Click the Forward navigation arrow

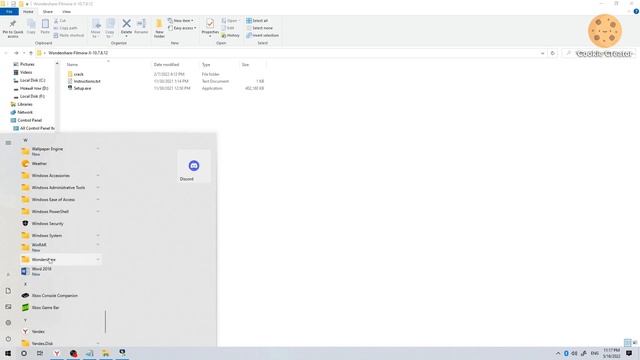(x=16, y=53)
